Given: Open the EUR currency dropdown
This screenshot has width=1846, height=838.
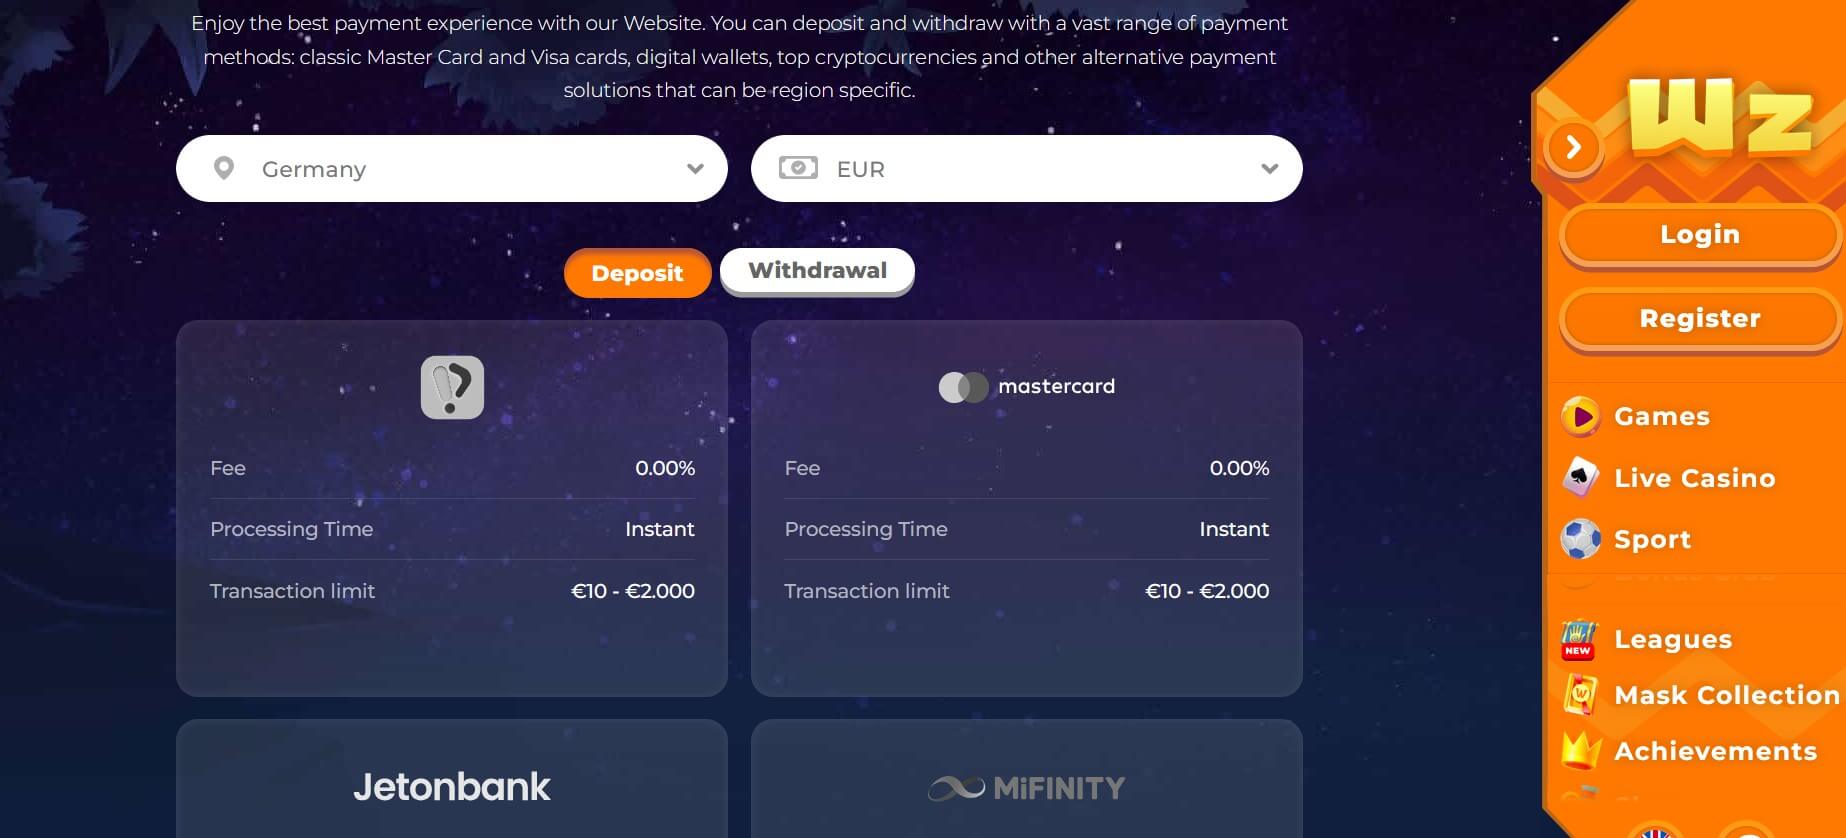Looking at the screenshot, I should 1026,169.
